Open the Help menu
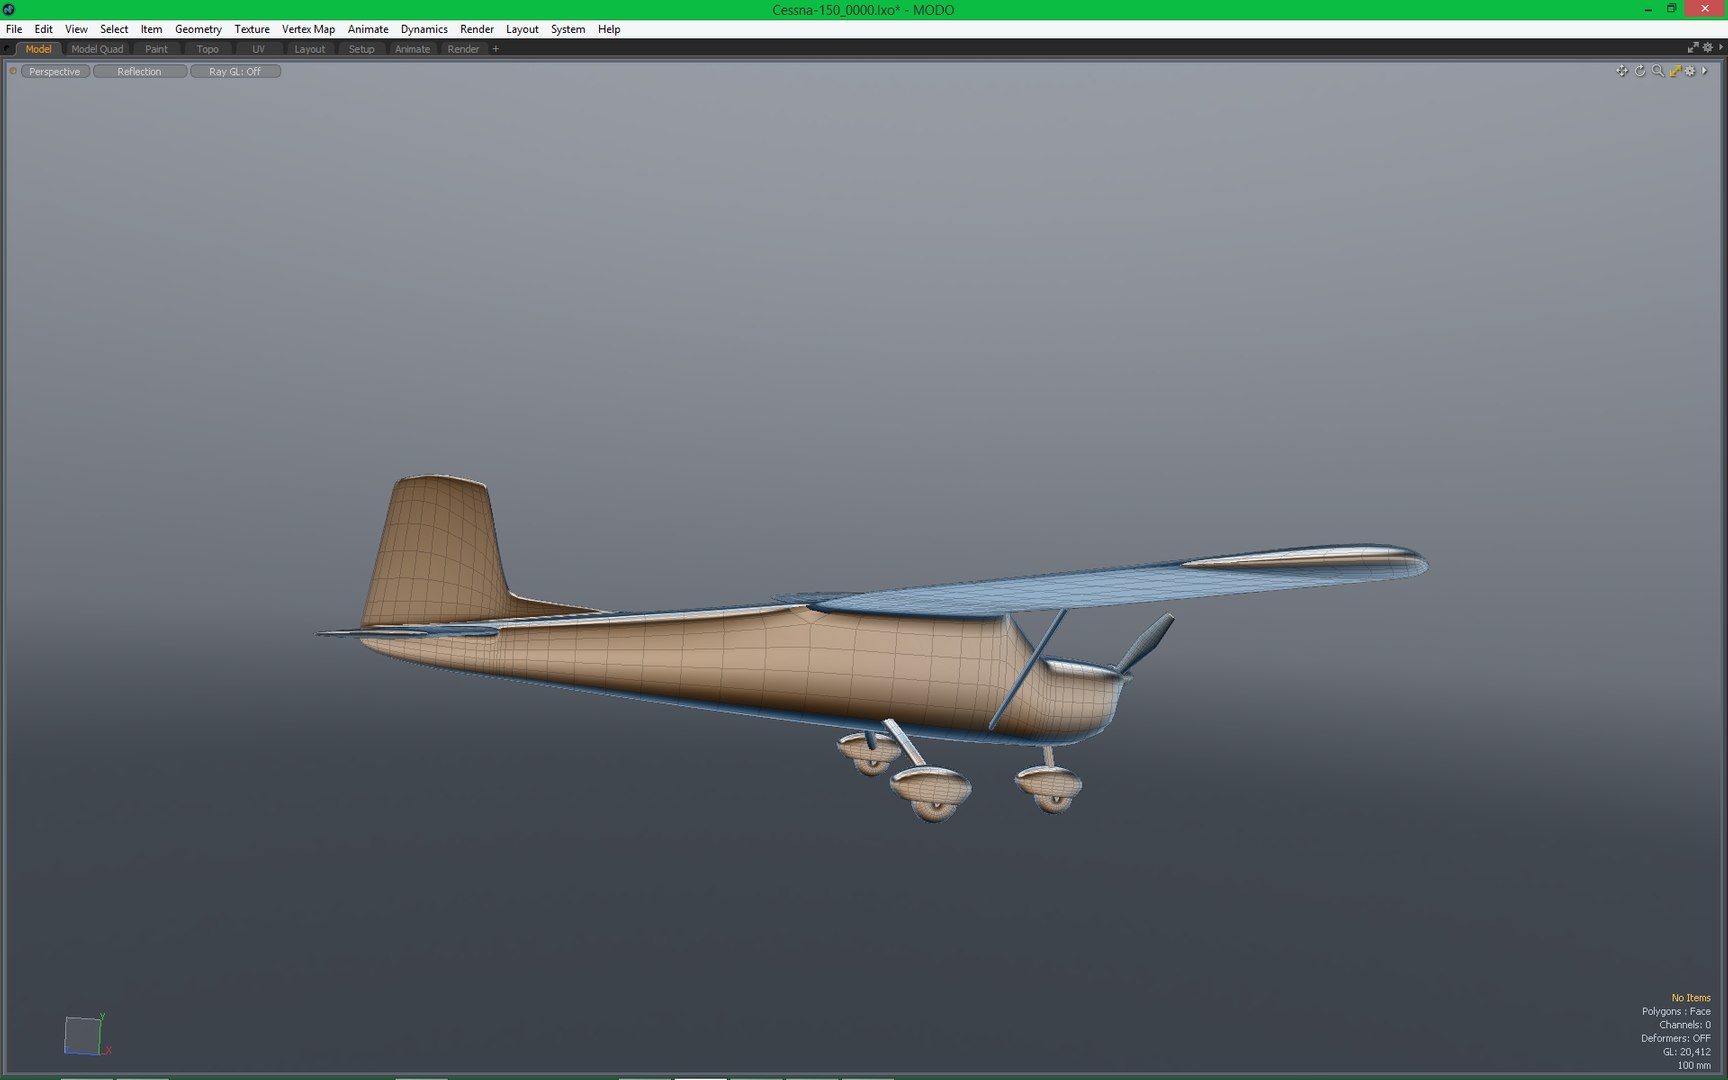 (x=609, y=29)
